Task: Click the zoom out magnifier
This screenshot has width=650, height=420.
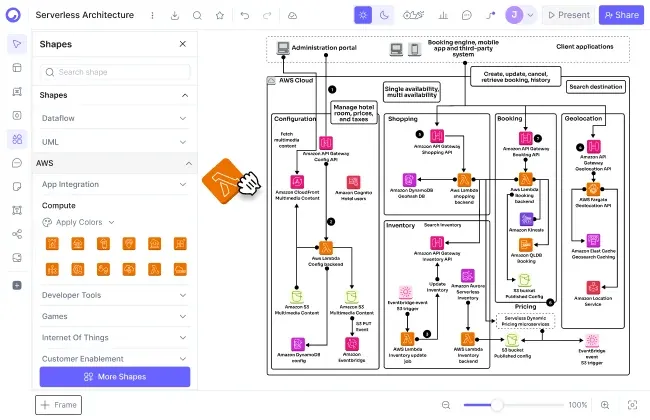Action: (446, 405)
